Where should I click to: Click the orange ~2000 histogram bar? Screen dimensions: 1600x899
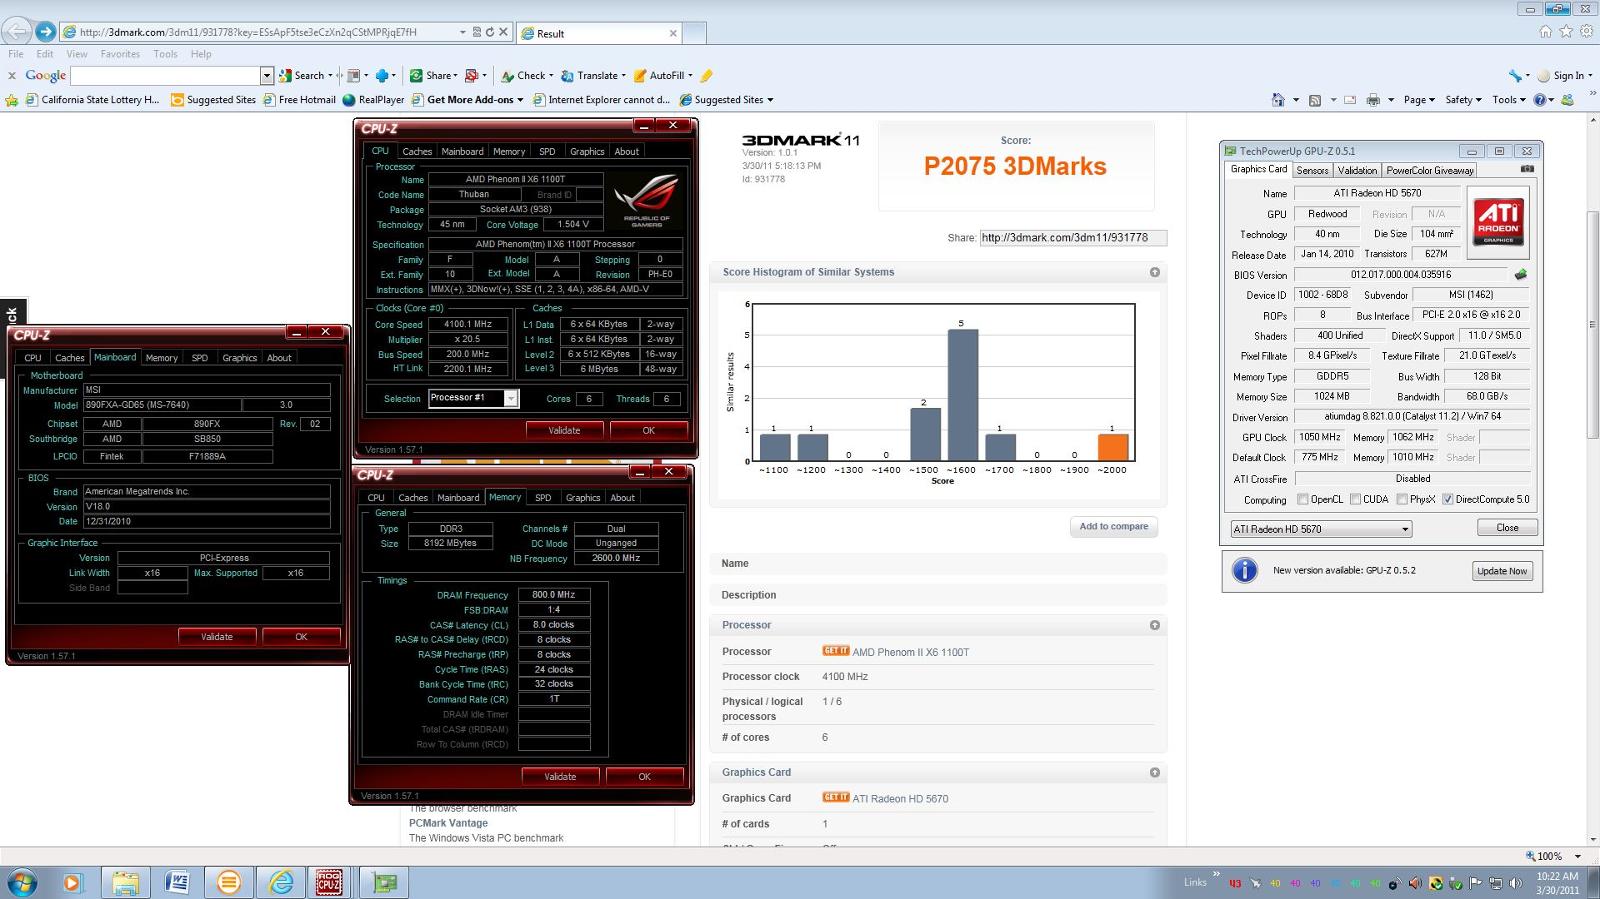coord(1112,447)
